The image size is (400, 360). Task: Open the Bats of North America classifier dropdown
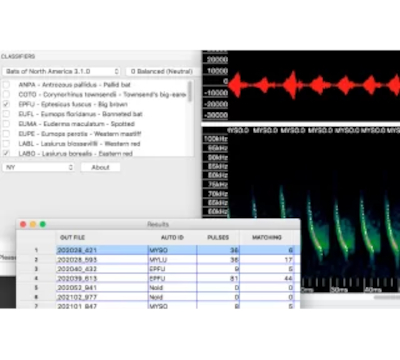[62, 71]
